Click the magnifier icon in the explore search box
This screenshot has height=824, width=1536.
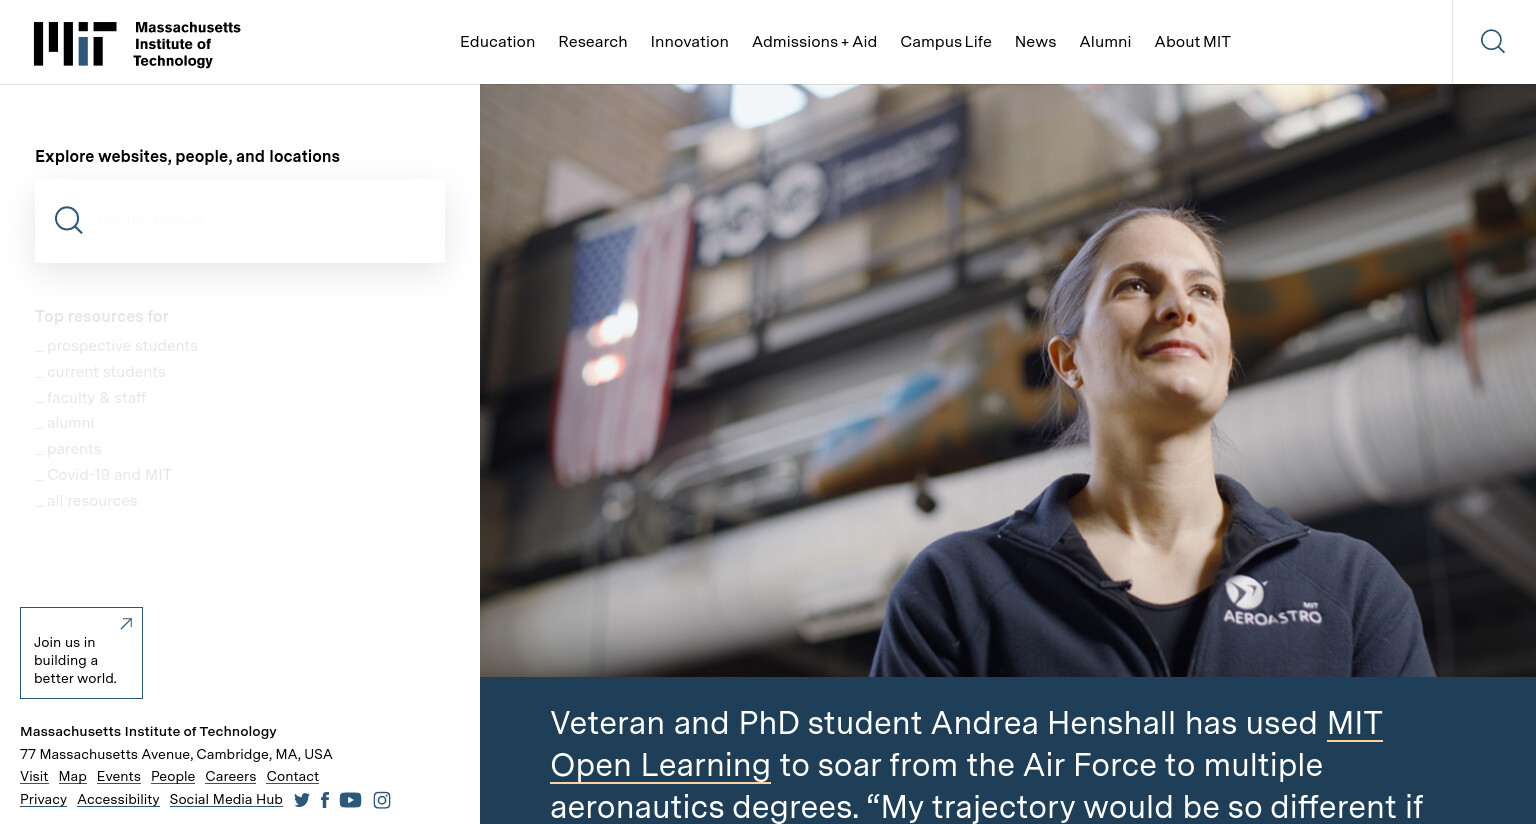click(69, 220)
